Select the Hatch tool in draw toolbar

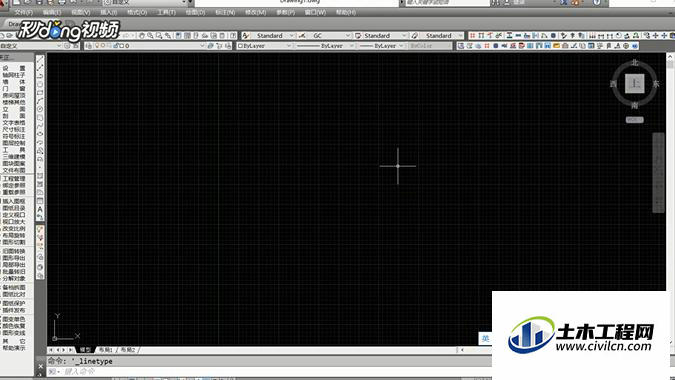pos(40,176)
